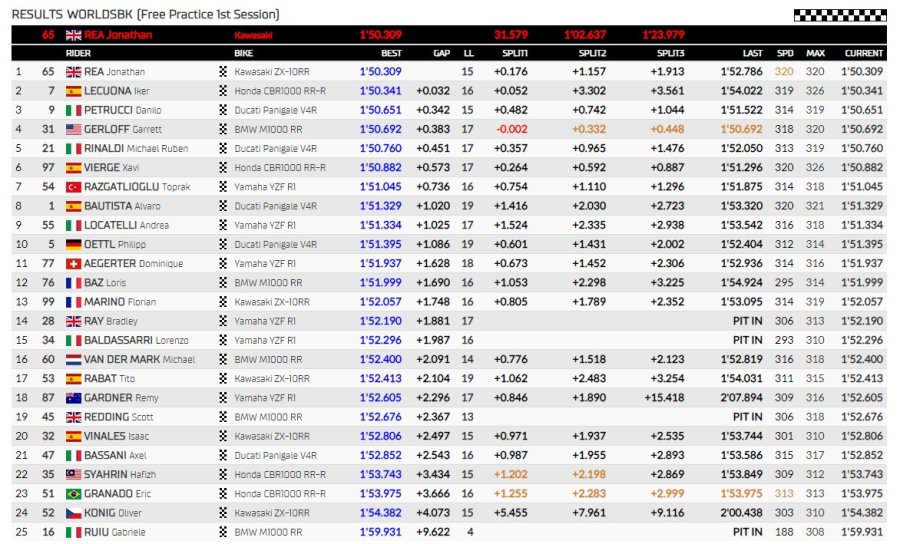Click the checkered finish icon in REDDING Scott's row

pyautogui.click(x=223, y=417)
